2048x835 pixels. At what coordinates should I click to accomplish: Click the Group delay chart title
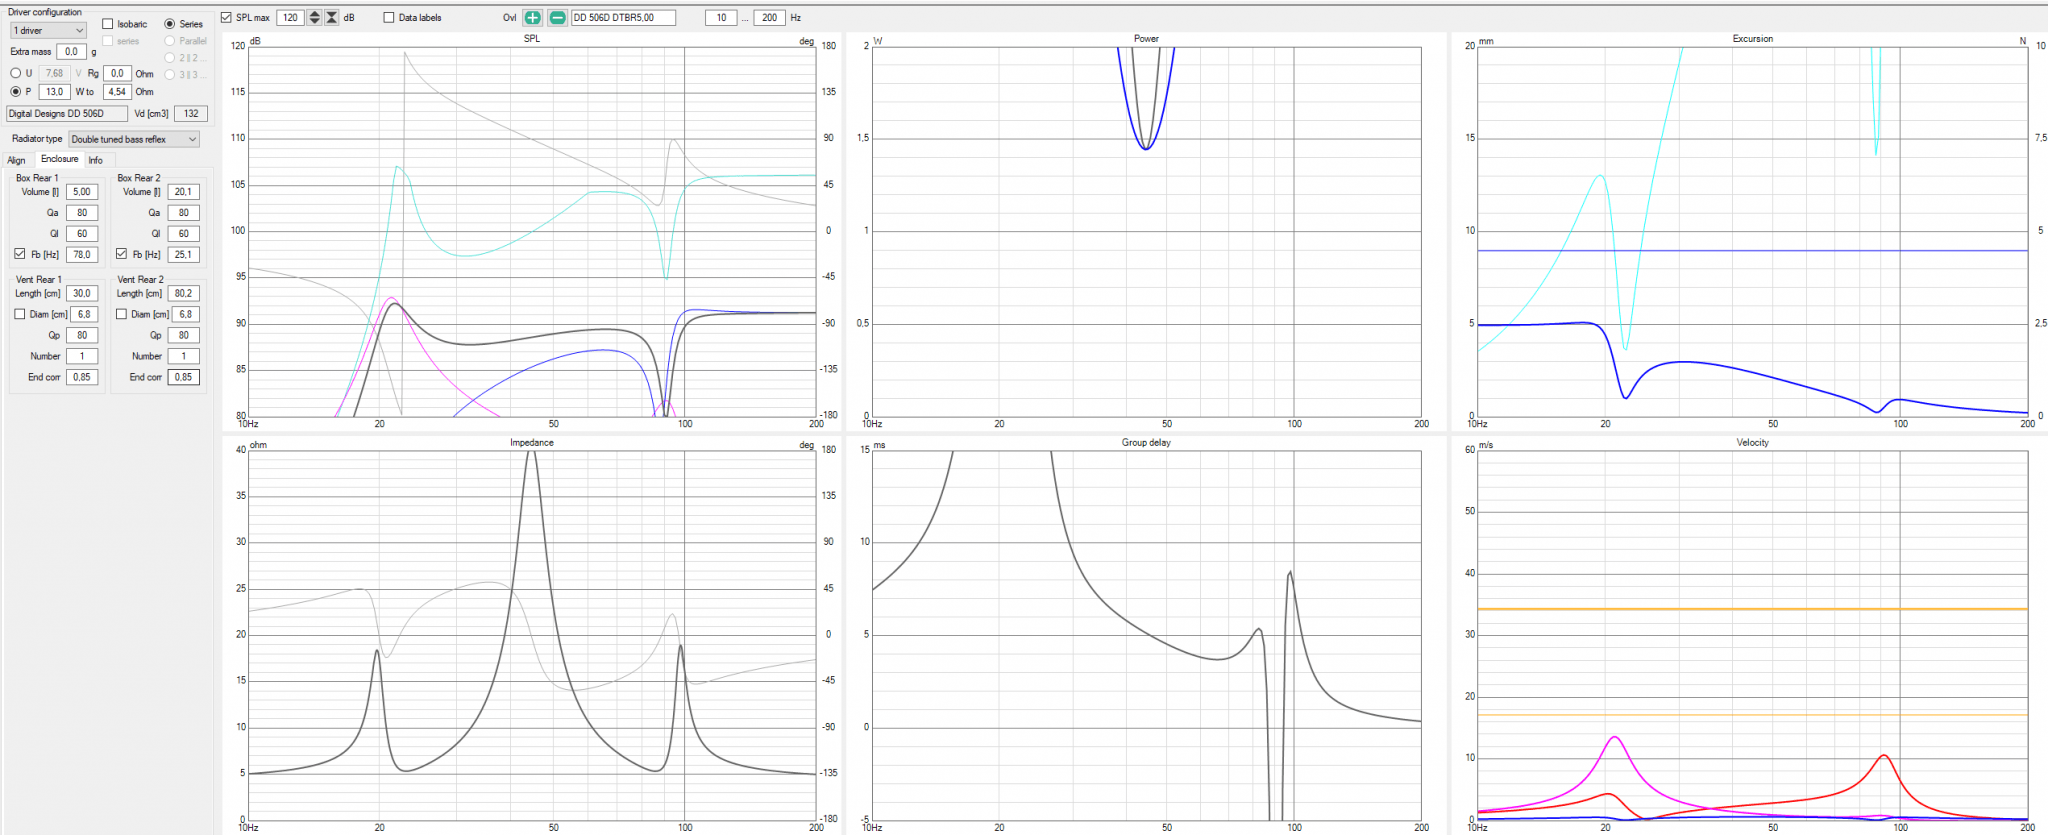click(x=1146, y=443)
